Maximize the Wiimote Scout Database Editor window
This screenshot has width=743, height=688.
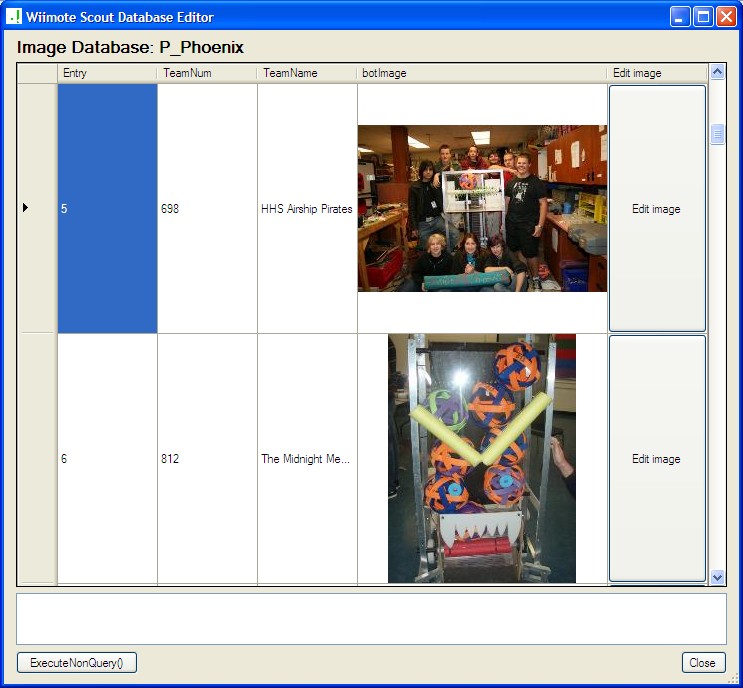703,17
